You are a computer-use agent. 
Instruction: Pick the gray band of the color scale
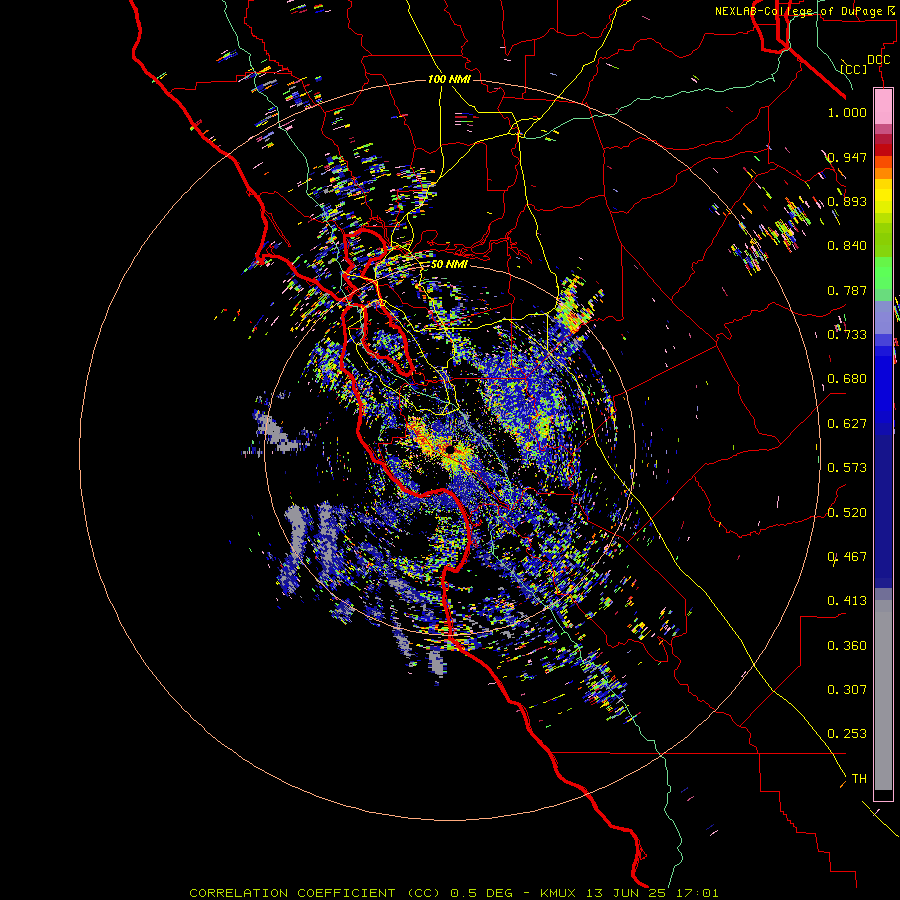[x=883, y=695]
